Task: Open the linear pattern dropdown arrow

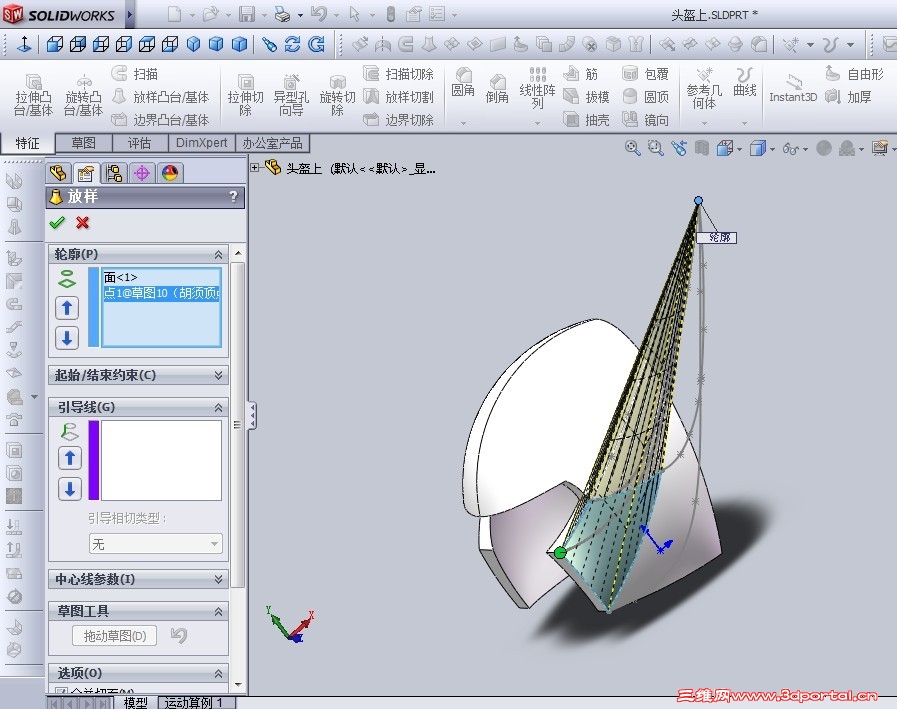Action: pos(537,123)
